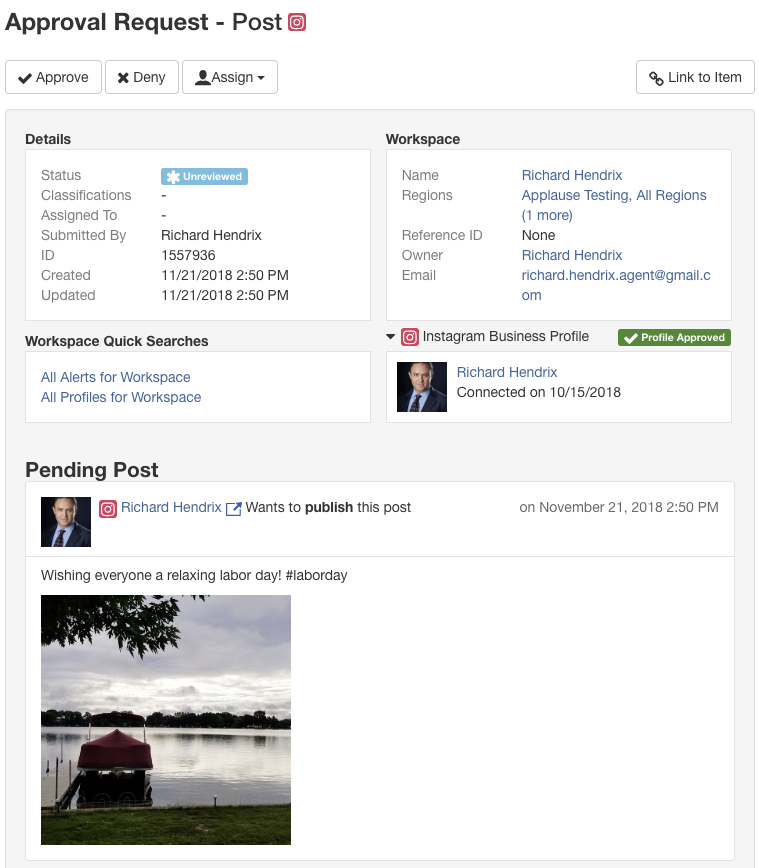
Task: Expand regions via the (1 more) link
Action: pyautogui.click(x=547, y=215)
